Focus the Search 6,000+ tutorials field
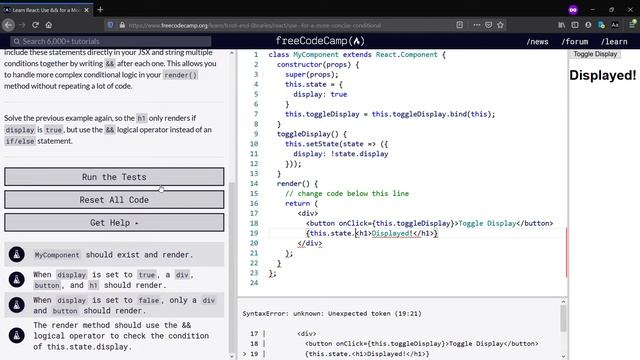This screenshot has height=360, width=640. pyautogui.click(x=111, y=41)
